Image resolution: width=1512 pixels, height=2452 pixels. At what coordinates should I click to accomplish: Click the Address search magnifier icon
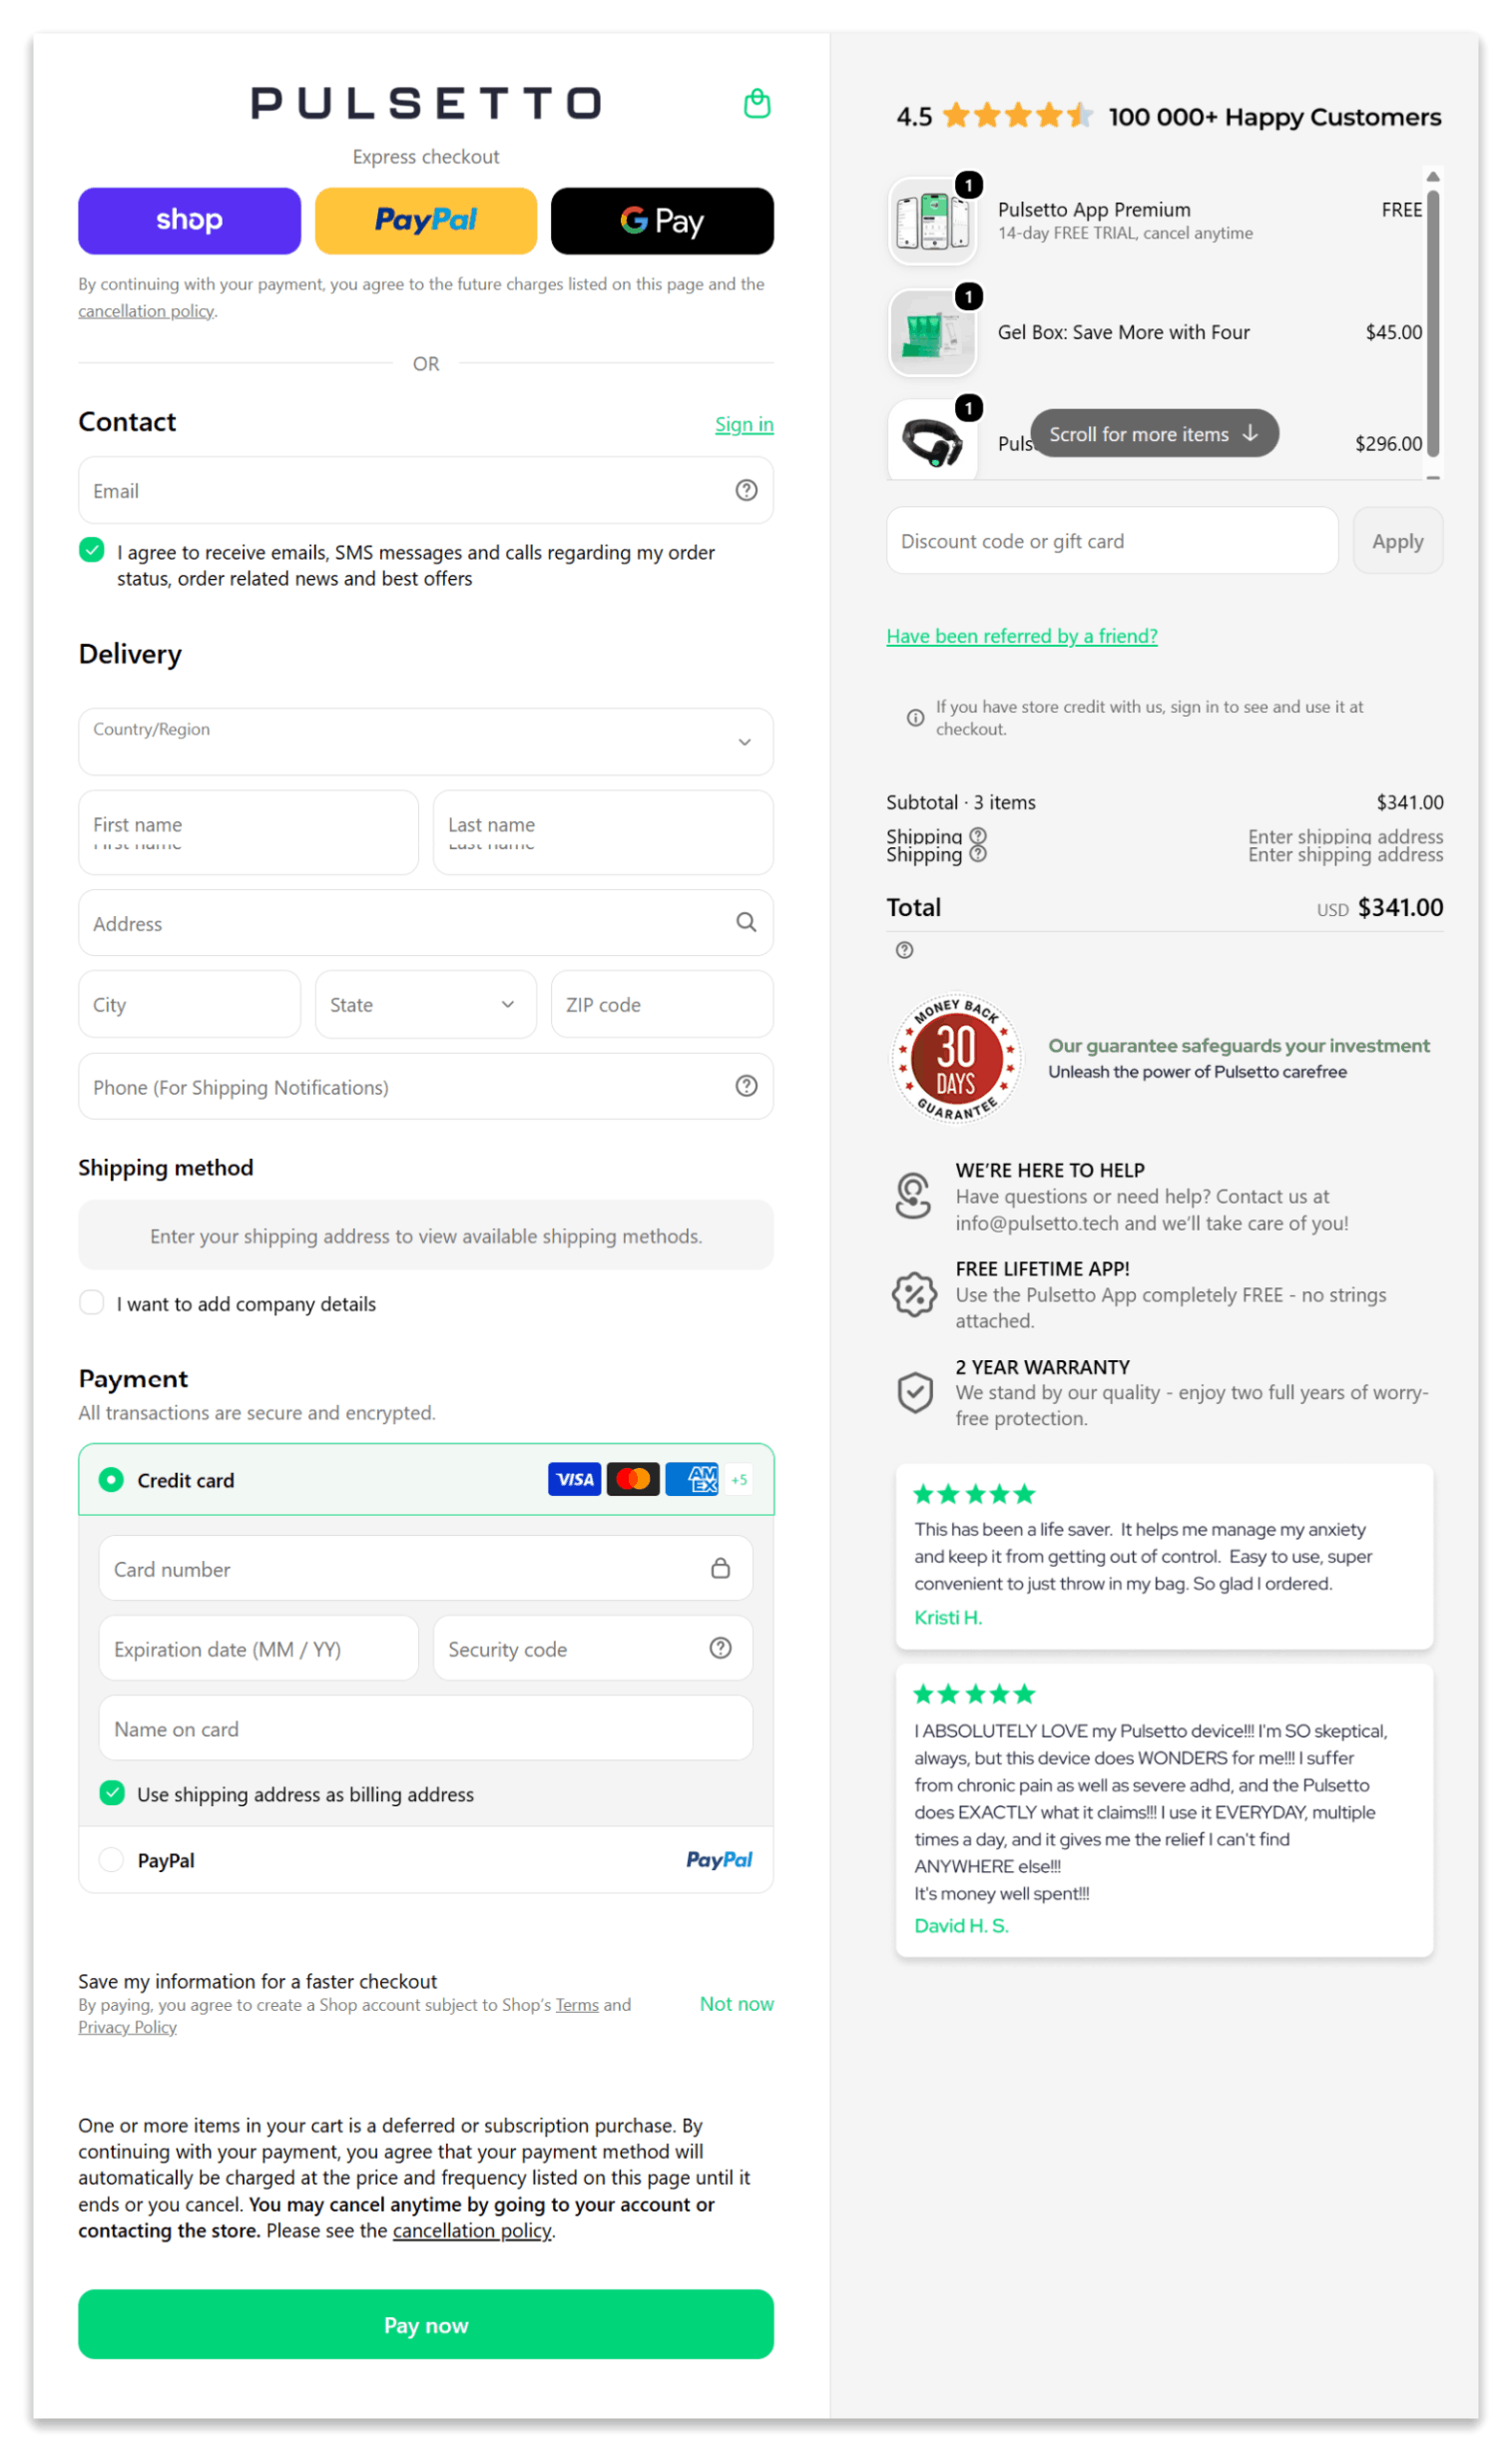click(746, 922)
